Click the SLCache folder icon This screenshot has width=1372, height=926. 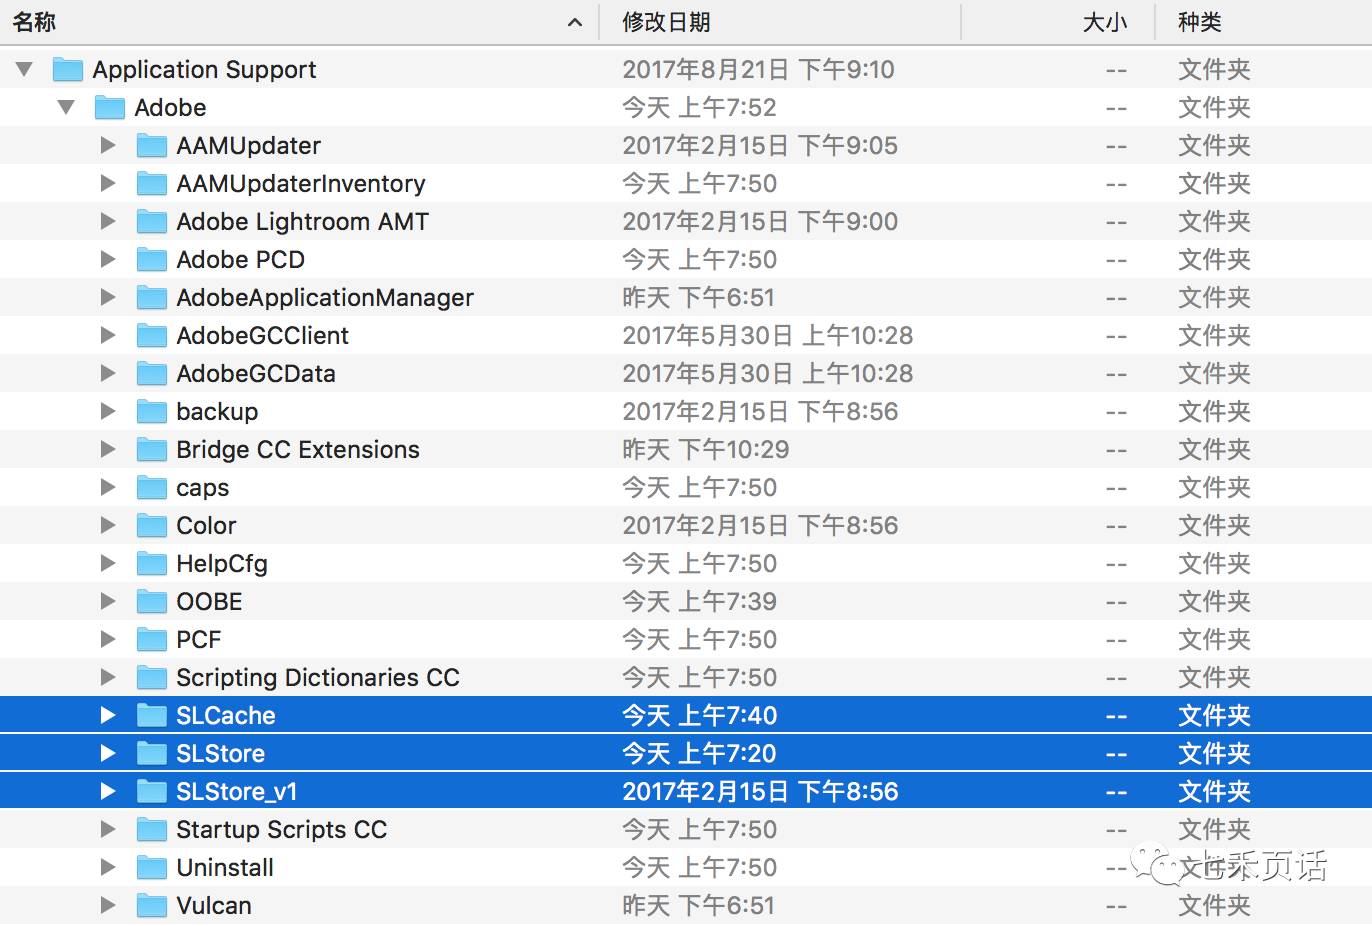coord(152,715)
